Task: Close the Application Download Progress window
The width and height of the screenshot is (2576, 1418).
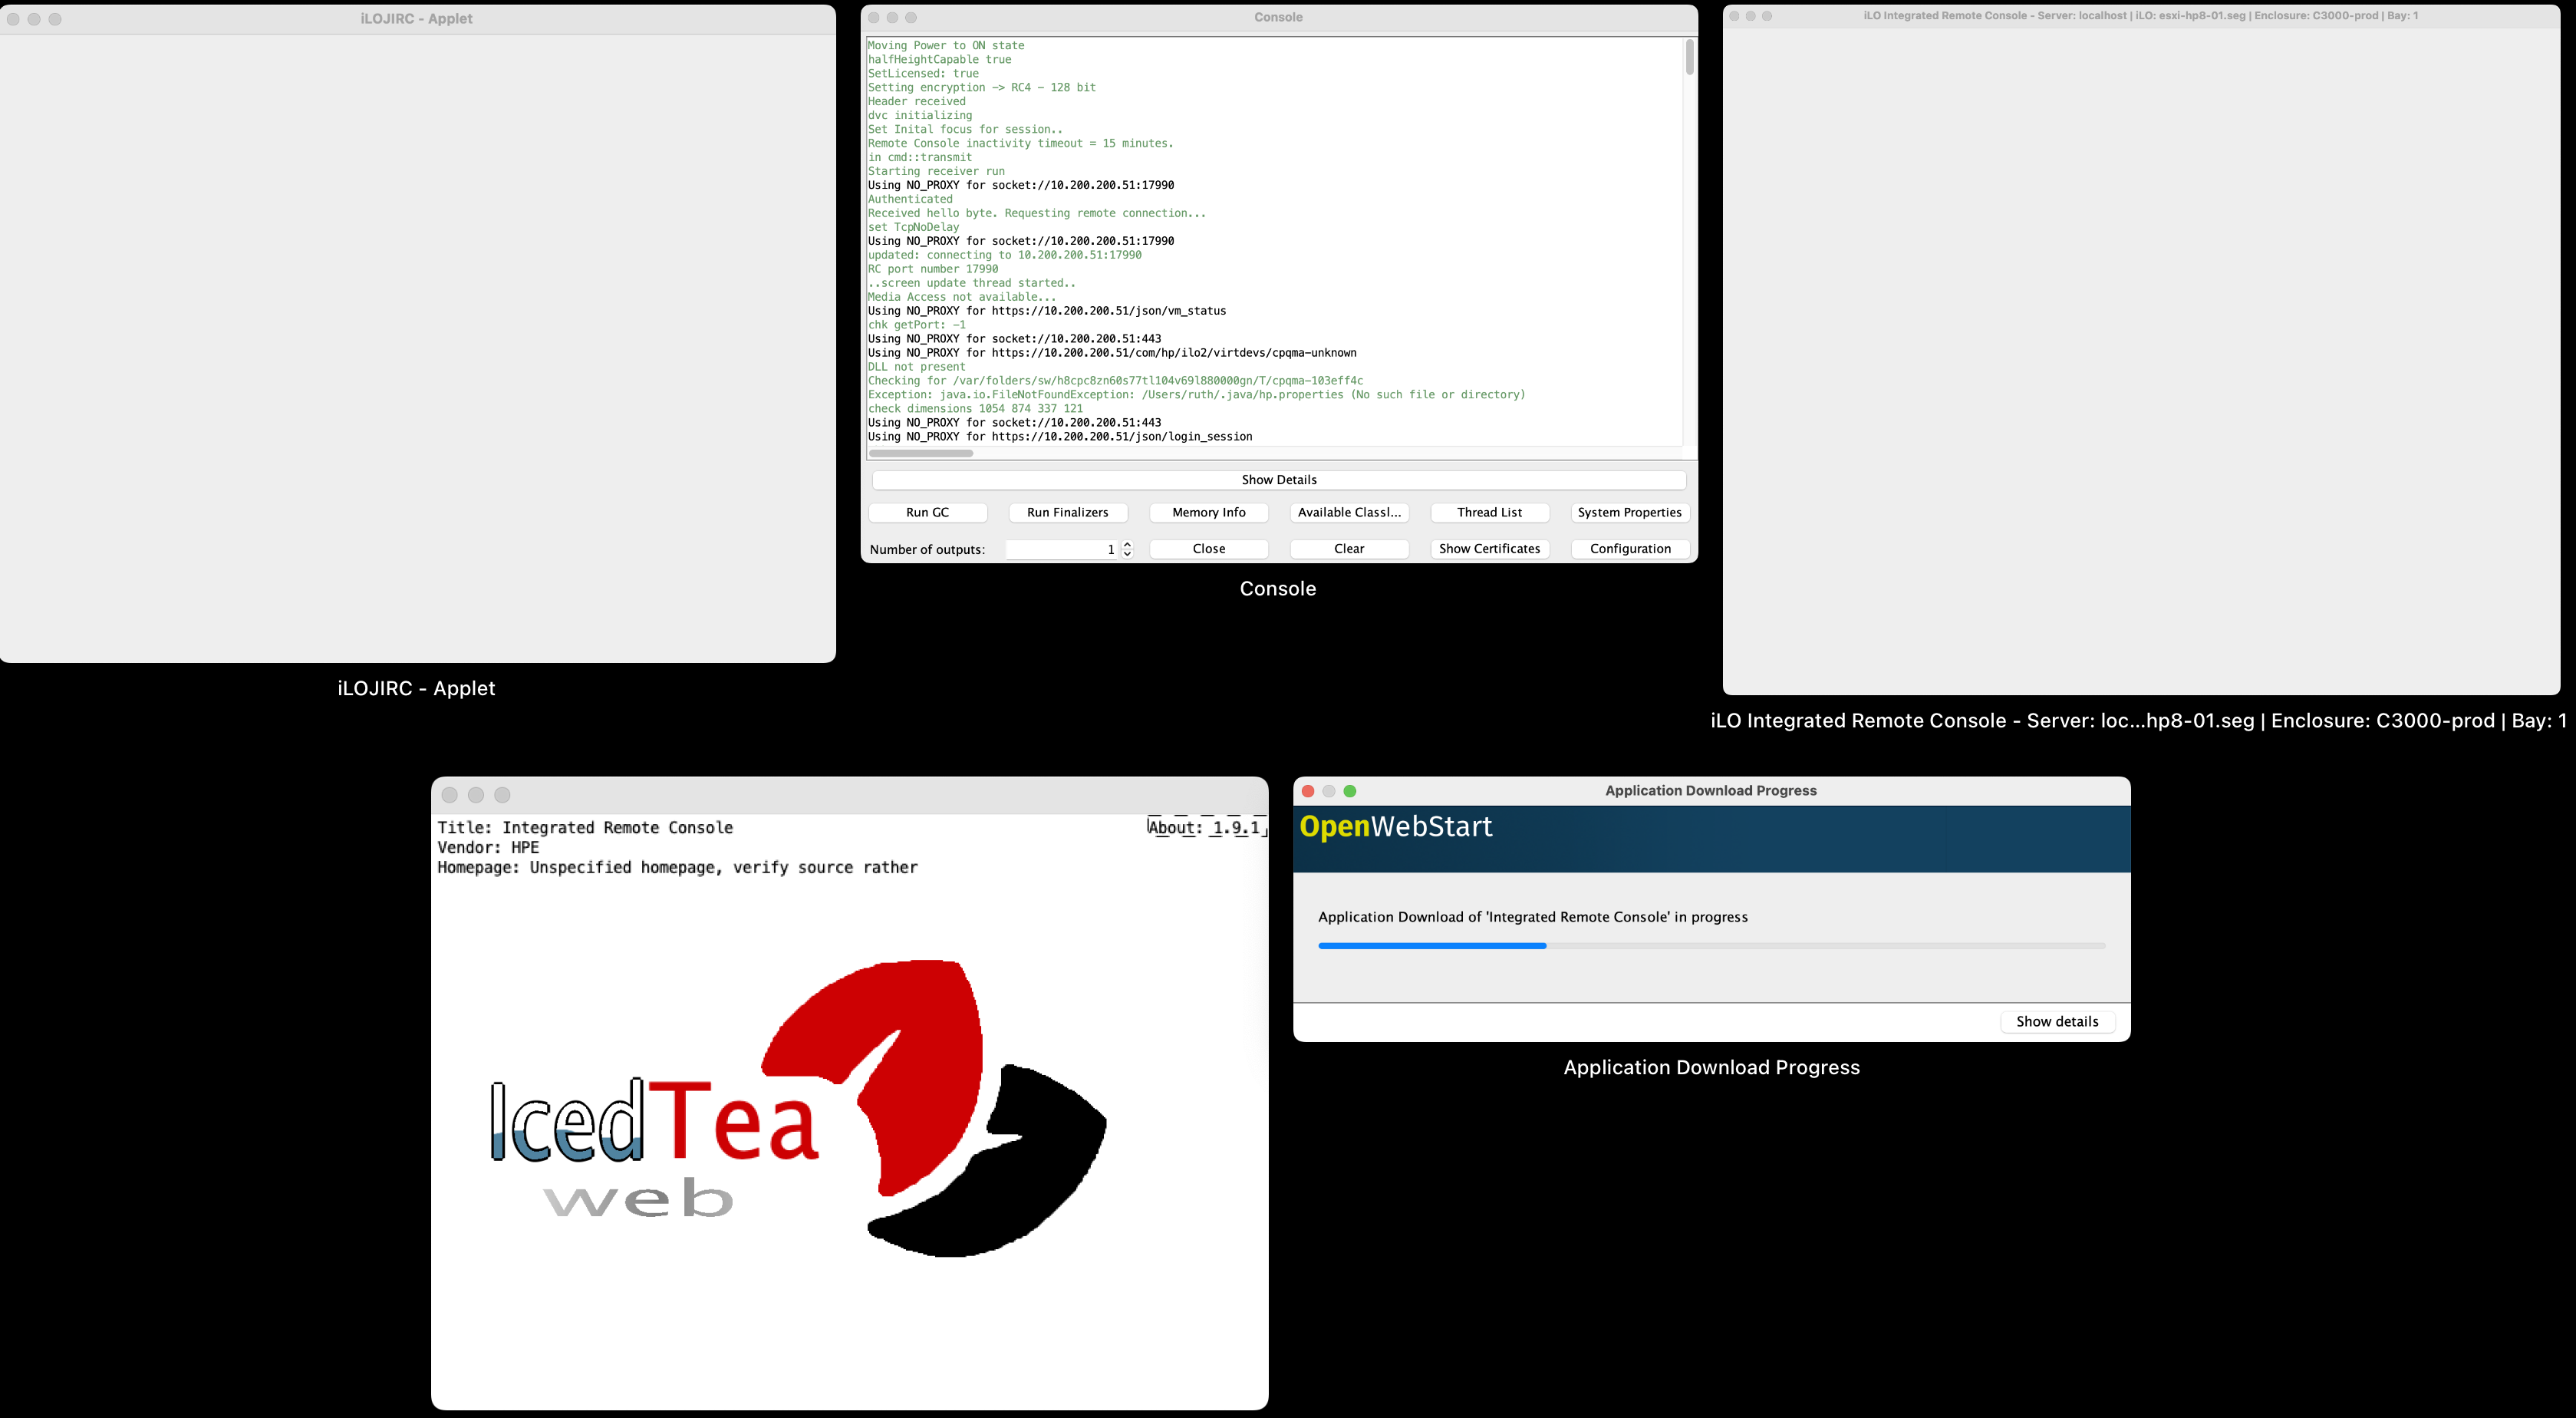Action: [x=1308, y=791]
